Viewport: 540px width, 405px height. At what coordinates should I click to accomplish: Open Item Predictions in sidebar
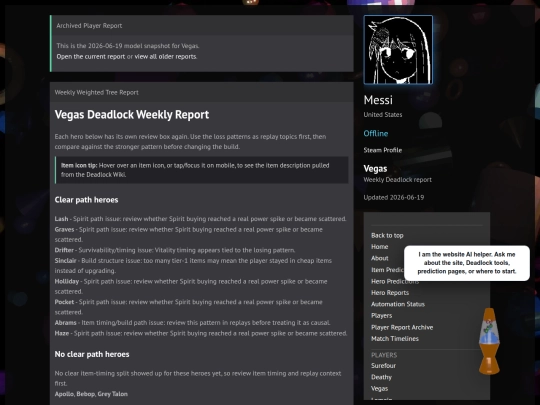click(x=387, y=270)
